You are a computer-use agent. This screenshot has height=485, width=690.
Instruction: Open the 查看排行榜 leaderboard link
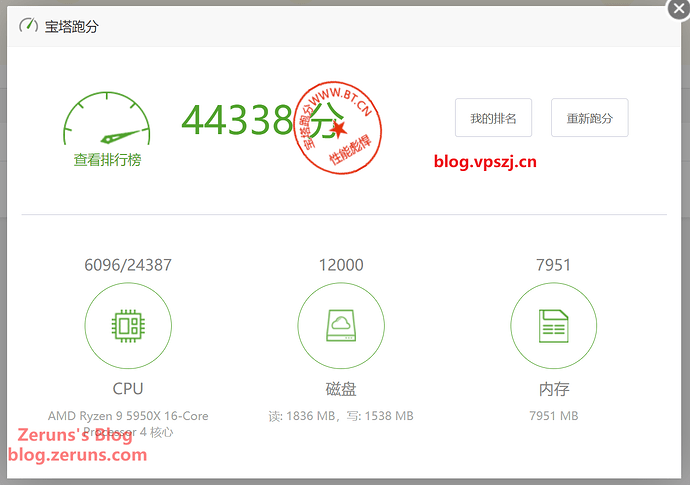tap(107, 159)
